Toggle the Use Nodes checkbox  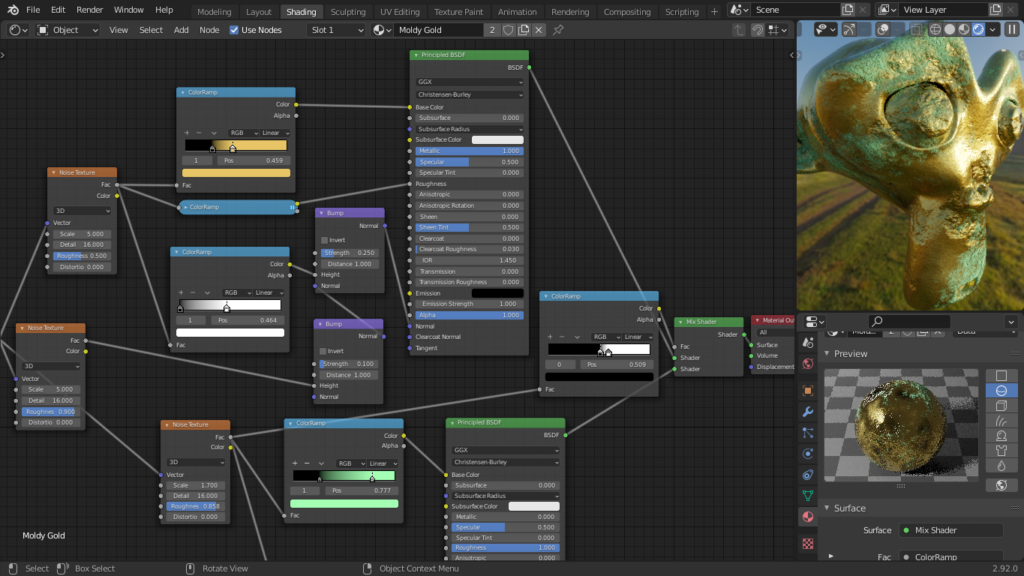point(233,30)
